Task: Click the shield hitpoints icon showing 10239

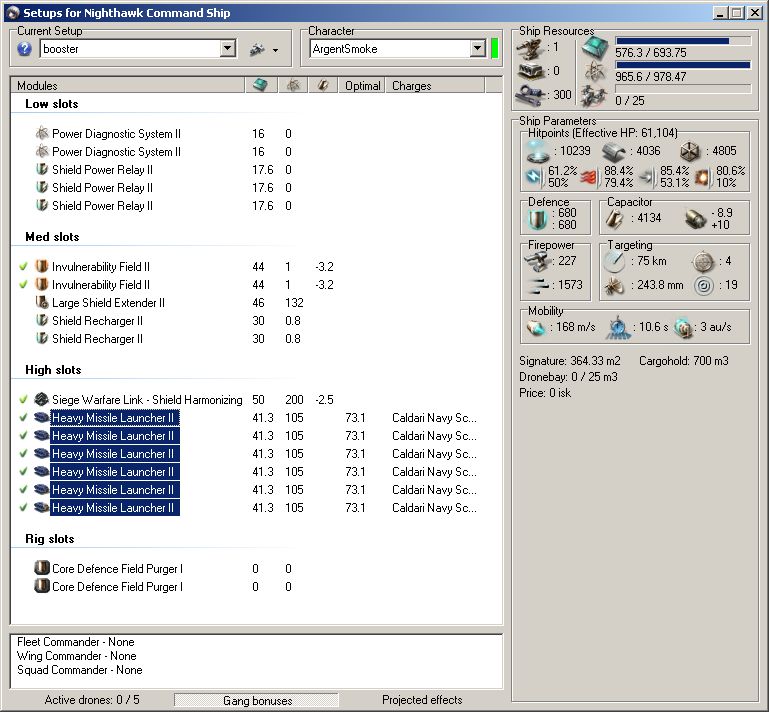Action: (538, 151)
